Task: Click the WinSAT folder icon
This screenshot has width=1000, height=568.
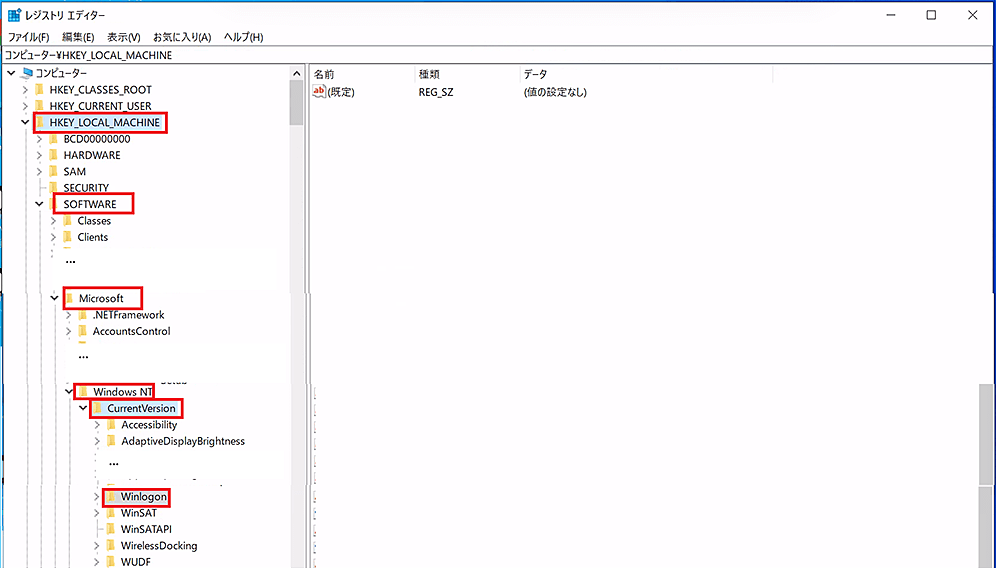Action: pyautogui.click(x=111, y=513)
